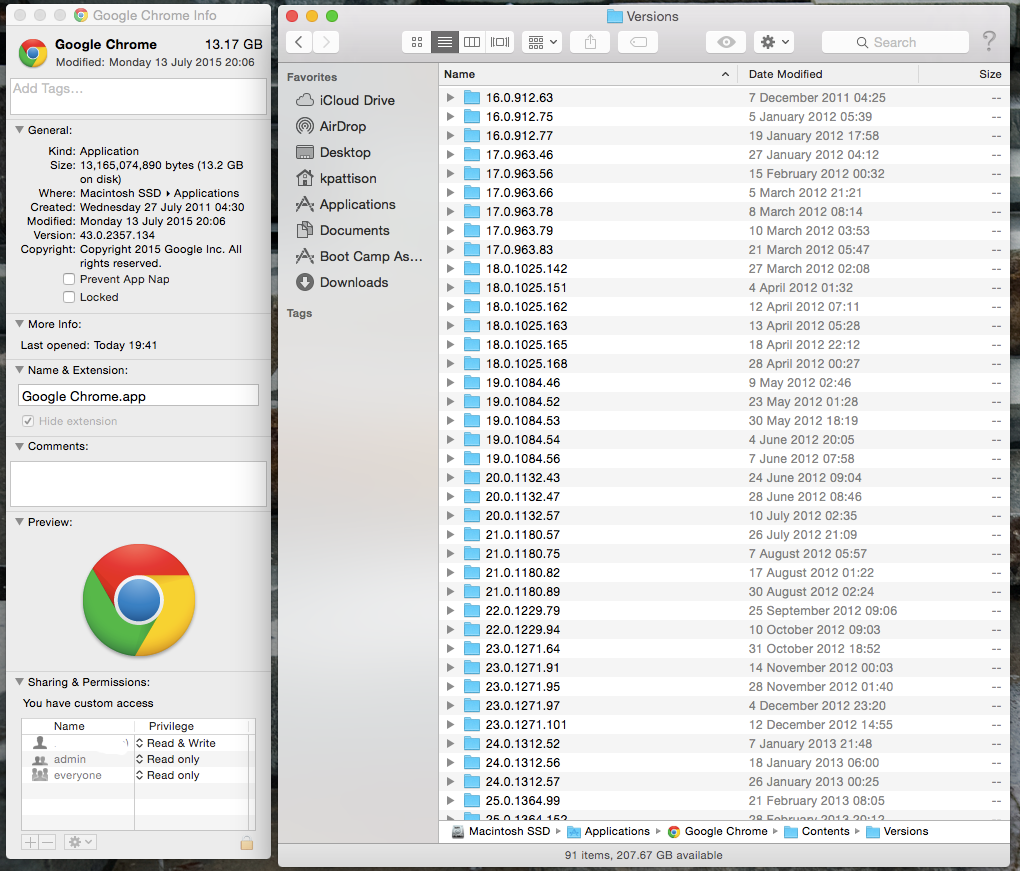The width and height of the screenshot is (1020, 871).
Task: Remove user with minus button
Action: click(47, 842)
